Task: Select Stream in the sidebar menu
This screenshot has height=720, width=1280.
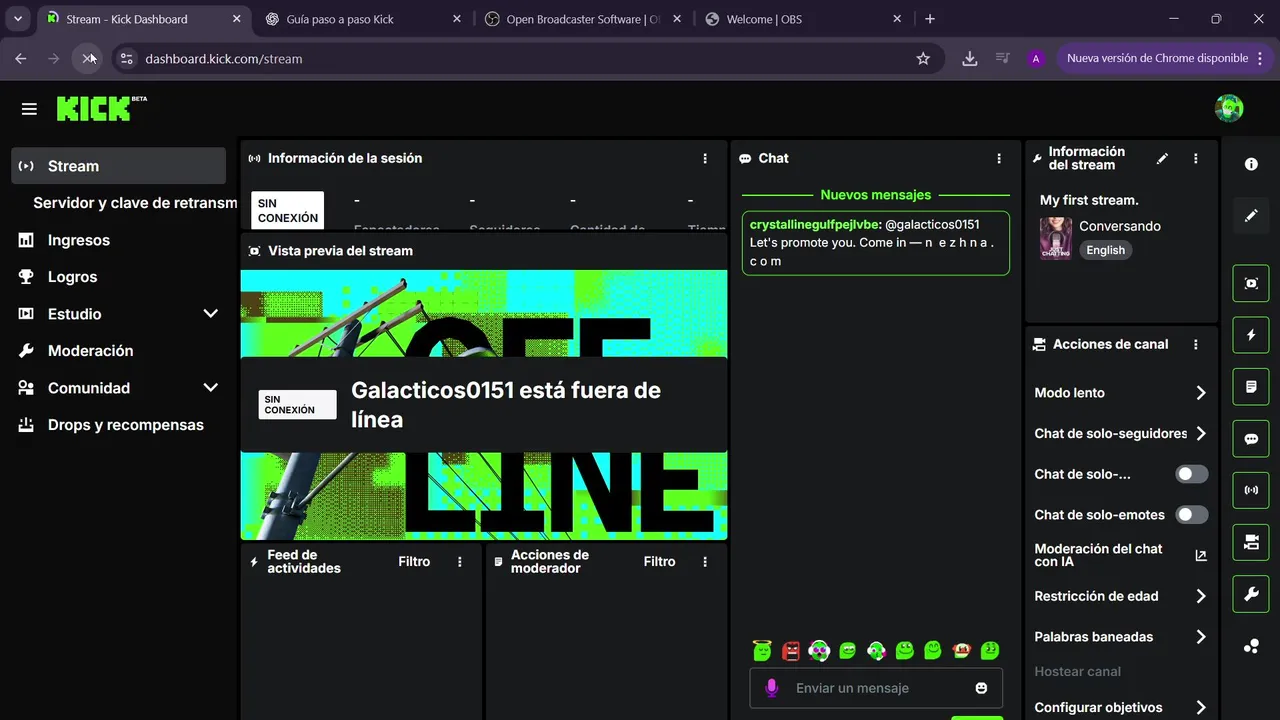Action: tap(119, 166)
